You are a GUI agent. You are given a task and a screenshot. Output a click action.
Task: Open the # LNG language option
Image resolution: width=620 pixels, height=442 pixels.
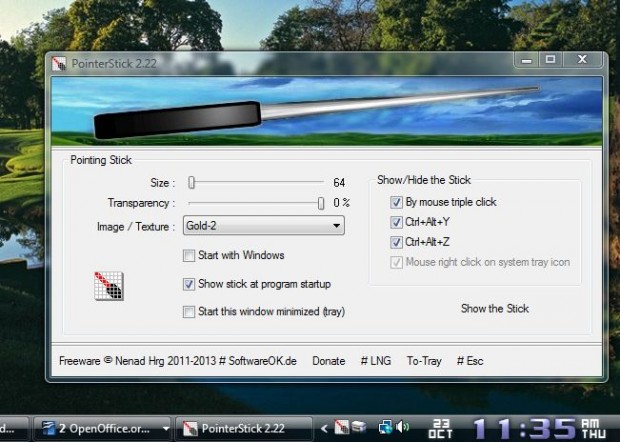pos(376,361)
